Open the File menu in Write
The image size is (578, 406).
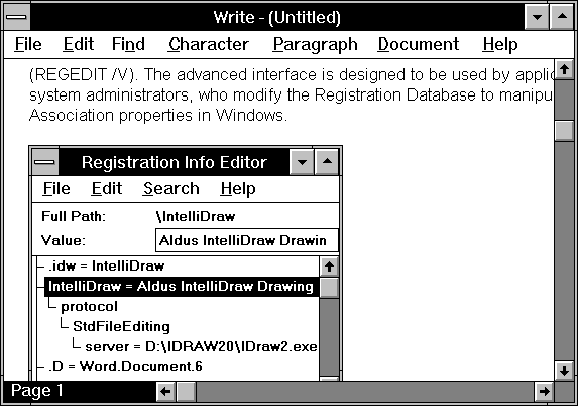point(28,44)
